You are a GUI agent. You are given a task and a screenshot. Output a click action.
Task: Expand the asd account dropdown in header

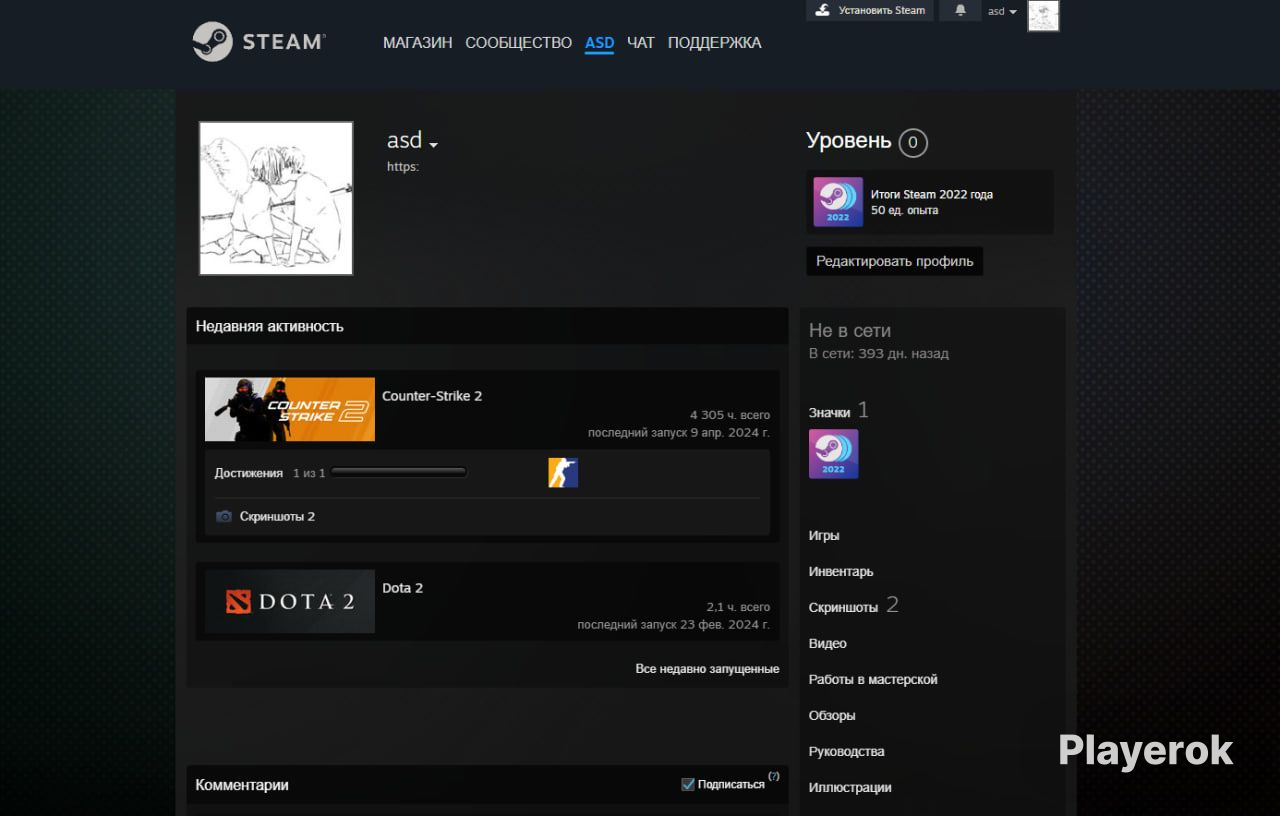click(1002, 11)
